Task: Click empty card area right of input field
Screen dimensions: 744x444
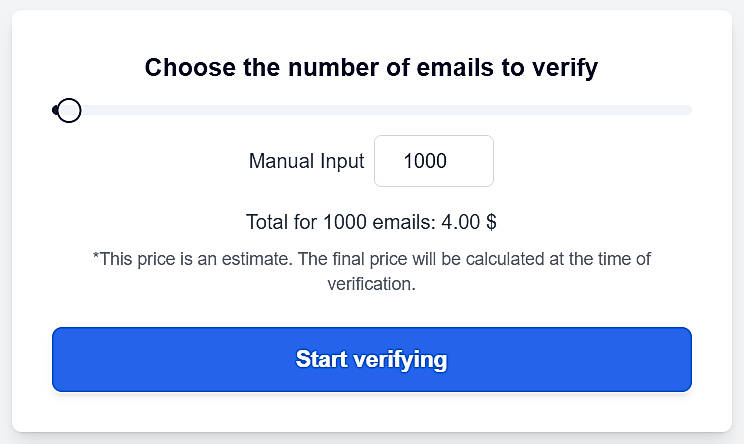Action: (x=600, y=161)
